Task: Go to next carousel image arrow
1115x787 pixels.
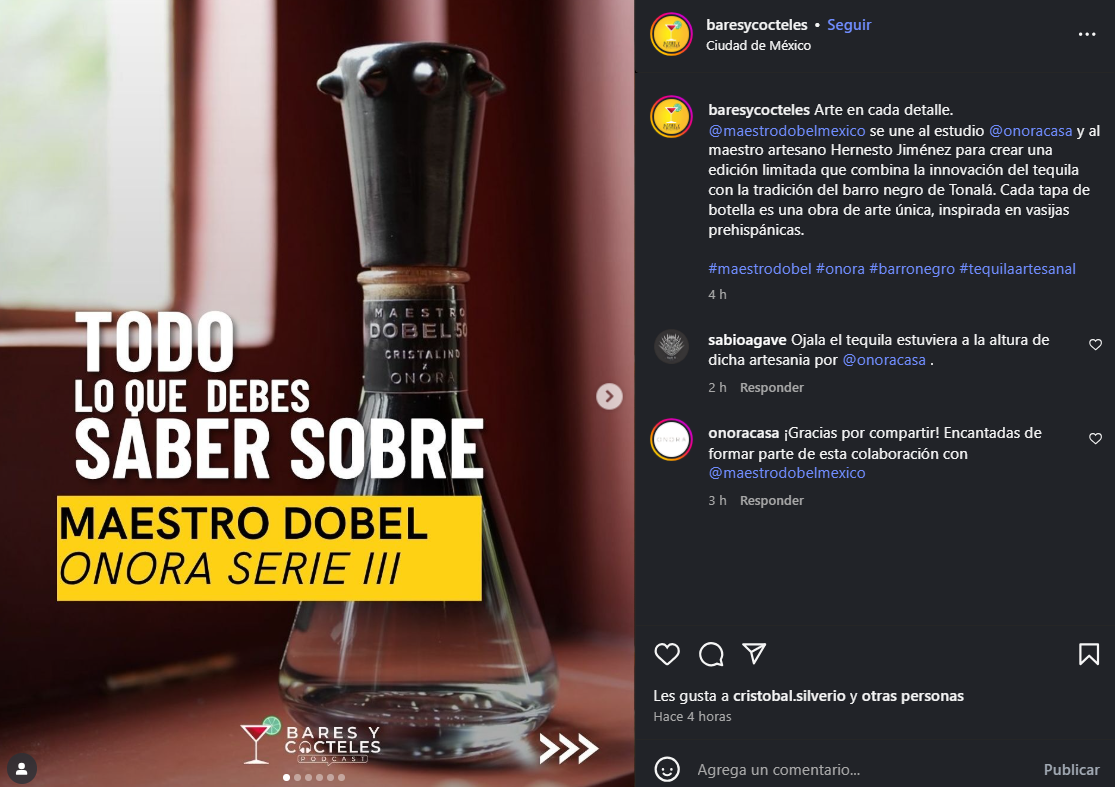Action: pyautogui.click(x=609, y=396)
